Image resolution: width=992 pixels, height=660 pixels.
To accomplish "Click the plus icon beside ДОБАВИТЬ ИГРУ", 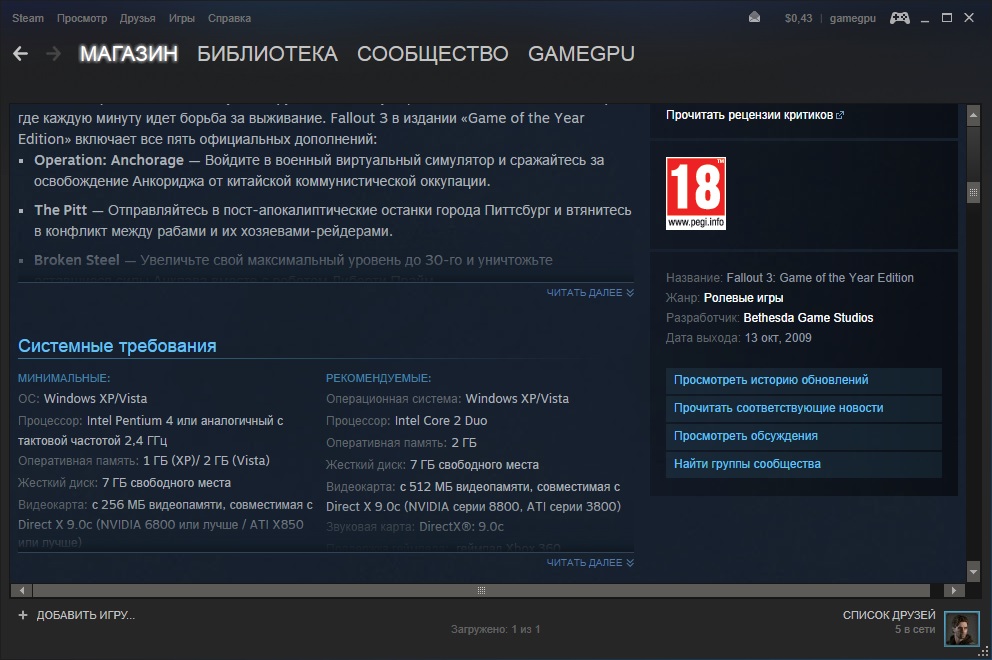I will pos(23,615).
